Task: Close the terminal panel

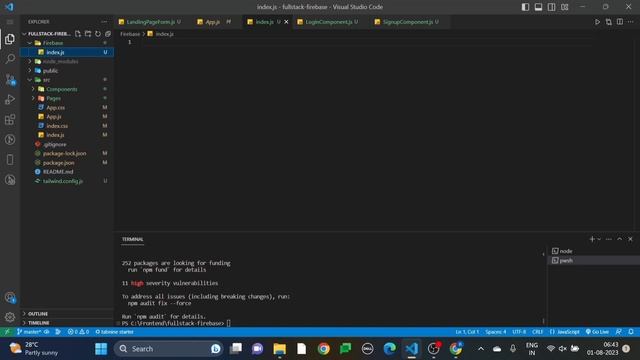Action: [x=630, y=239]
